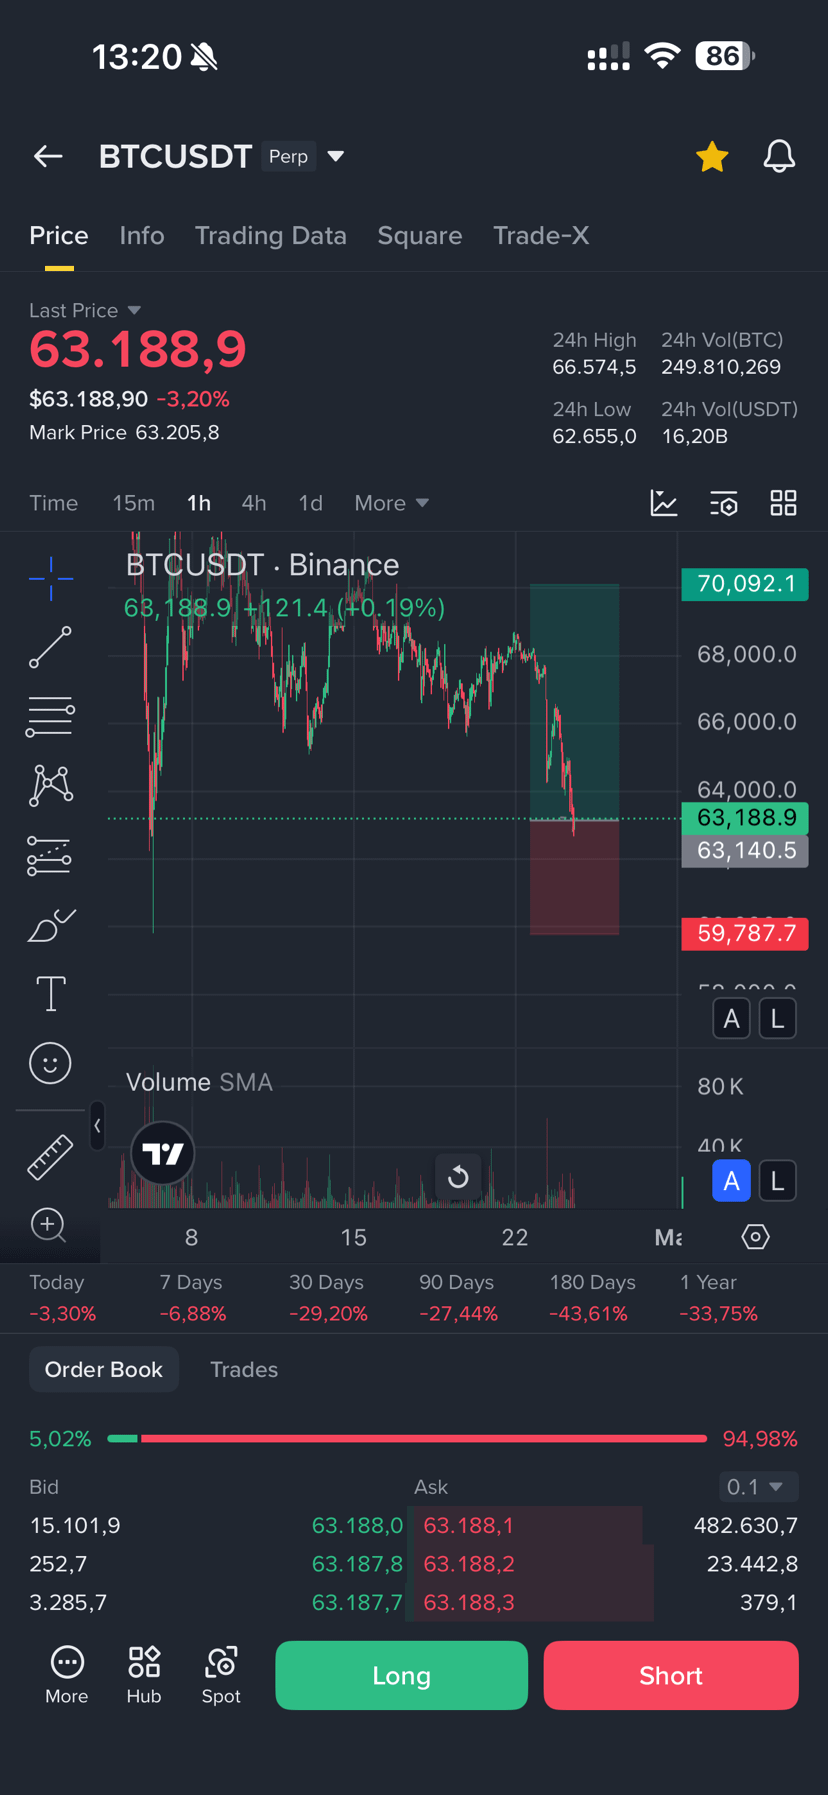Toggle log scale L on volume pane
828x1795 pixels.
[x=778, y=1181]
